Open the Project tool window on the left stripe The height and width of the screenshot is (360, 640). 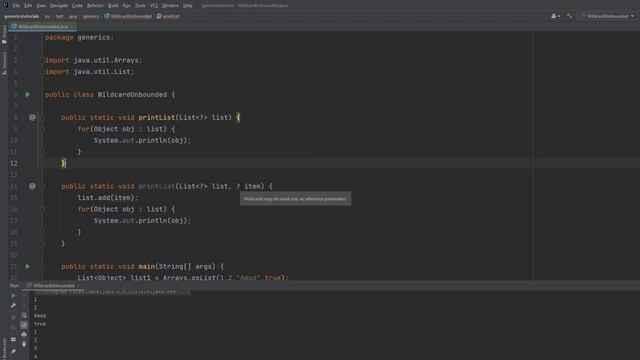point(4,35)
